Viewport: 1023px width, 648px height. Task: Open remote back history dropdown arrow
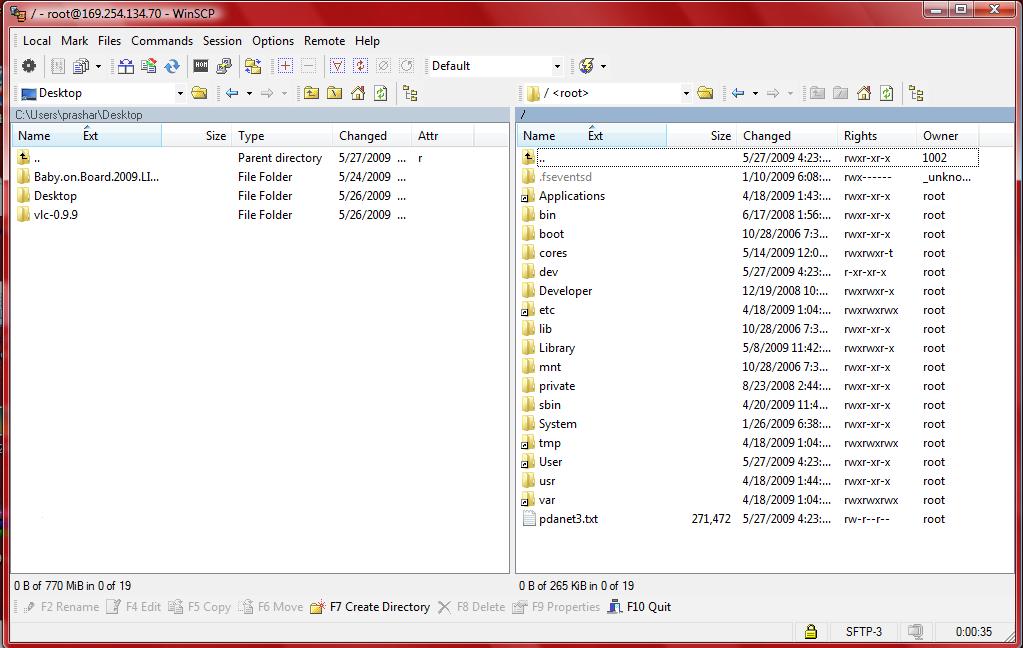[x=756, y=93]
